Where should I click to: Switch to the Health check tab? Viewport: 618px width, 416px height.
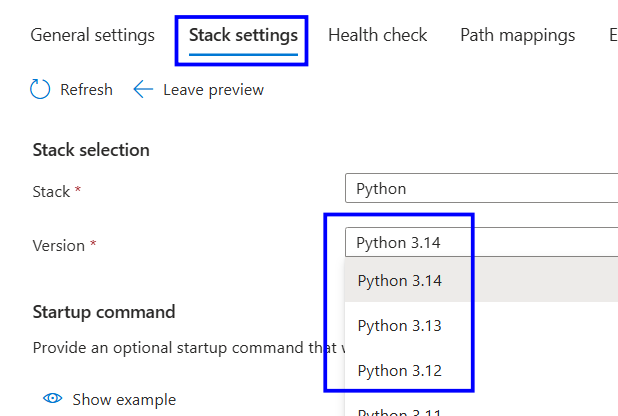(378, 35)
